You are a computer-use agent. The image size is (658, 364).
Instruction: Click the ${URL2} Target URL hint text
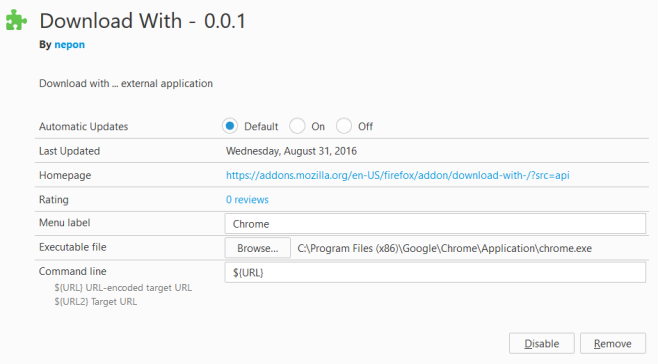[96, 301]
